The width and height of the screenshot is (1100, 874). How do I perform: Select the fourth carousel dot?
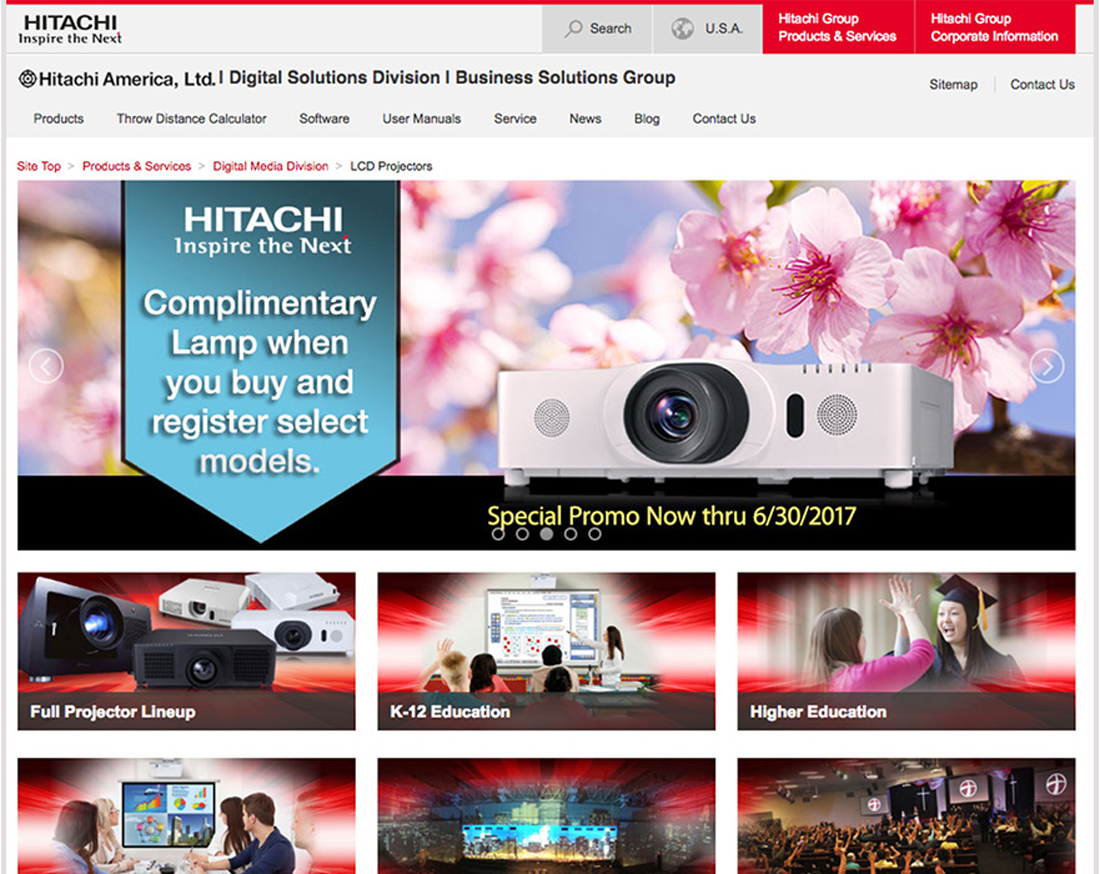570,534
